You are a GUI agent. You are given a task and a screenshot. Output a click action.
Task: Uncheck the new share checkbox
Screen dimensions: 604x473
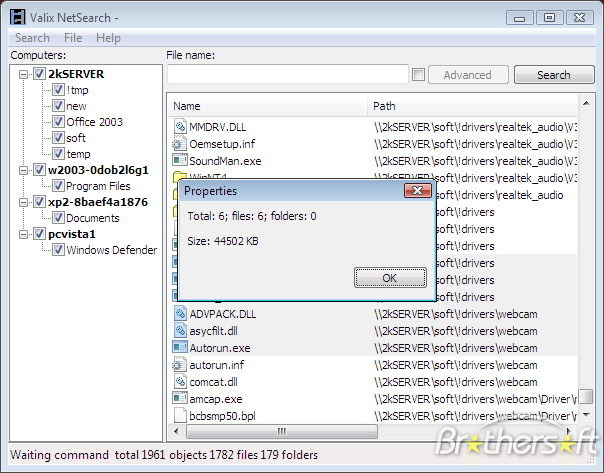click(x=58, y=106)
